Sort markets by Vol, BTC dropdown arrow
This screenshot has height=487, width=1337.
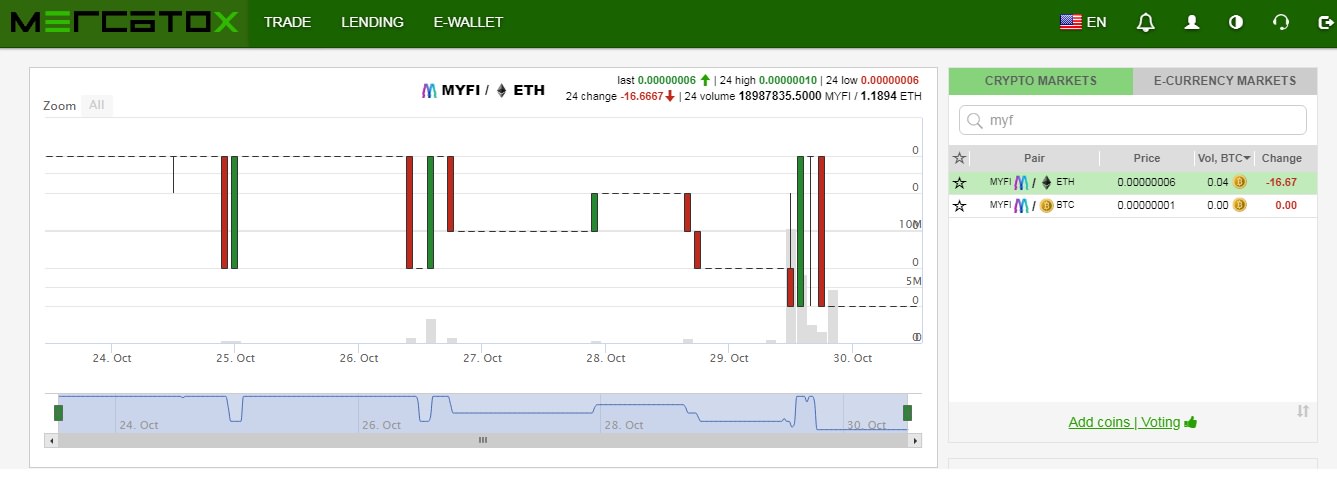[x=1247, y=159]
